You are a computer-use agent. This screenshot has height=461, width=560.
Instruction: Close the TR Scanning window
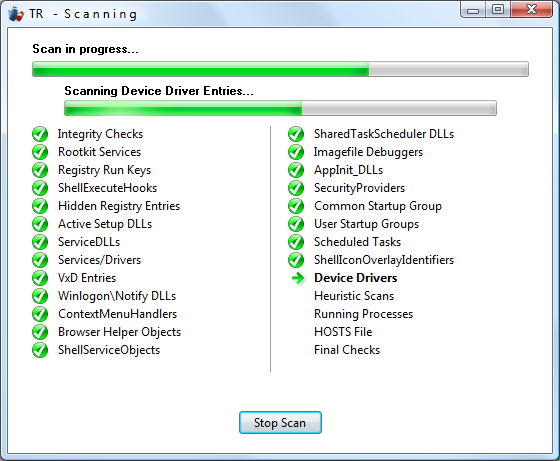[x=531, y=10]
